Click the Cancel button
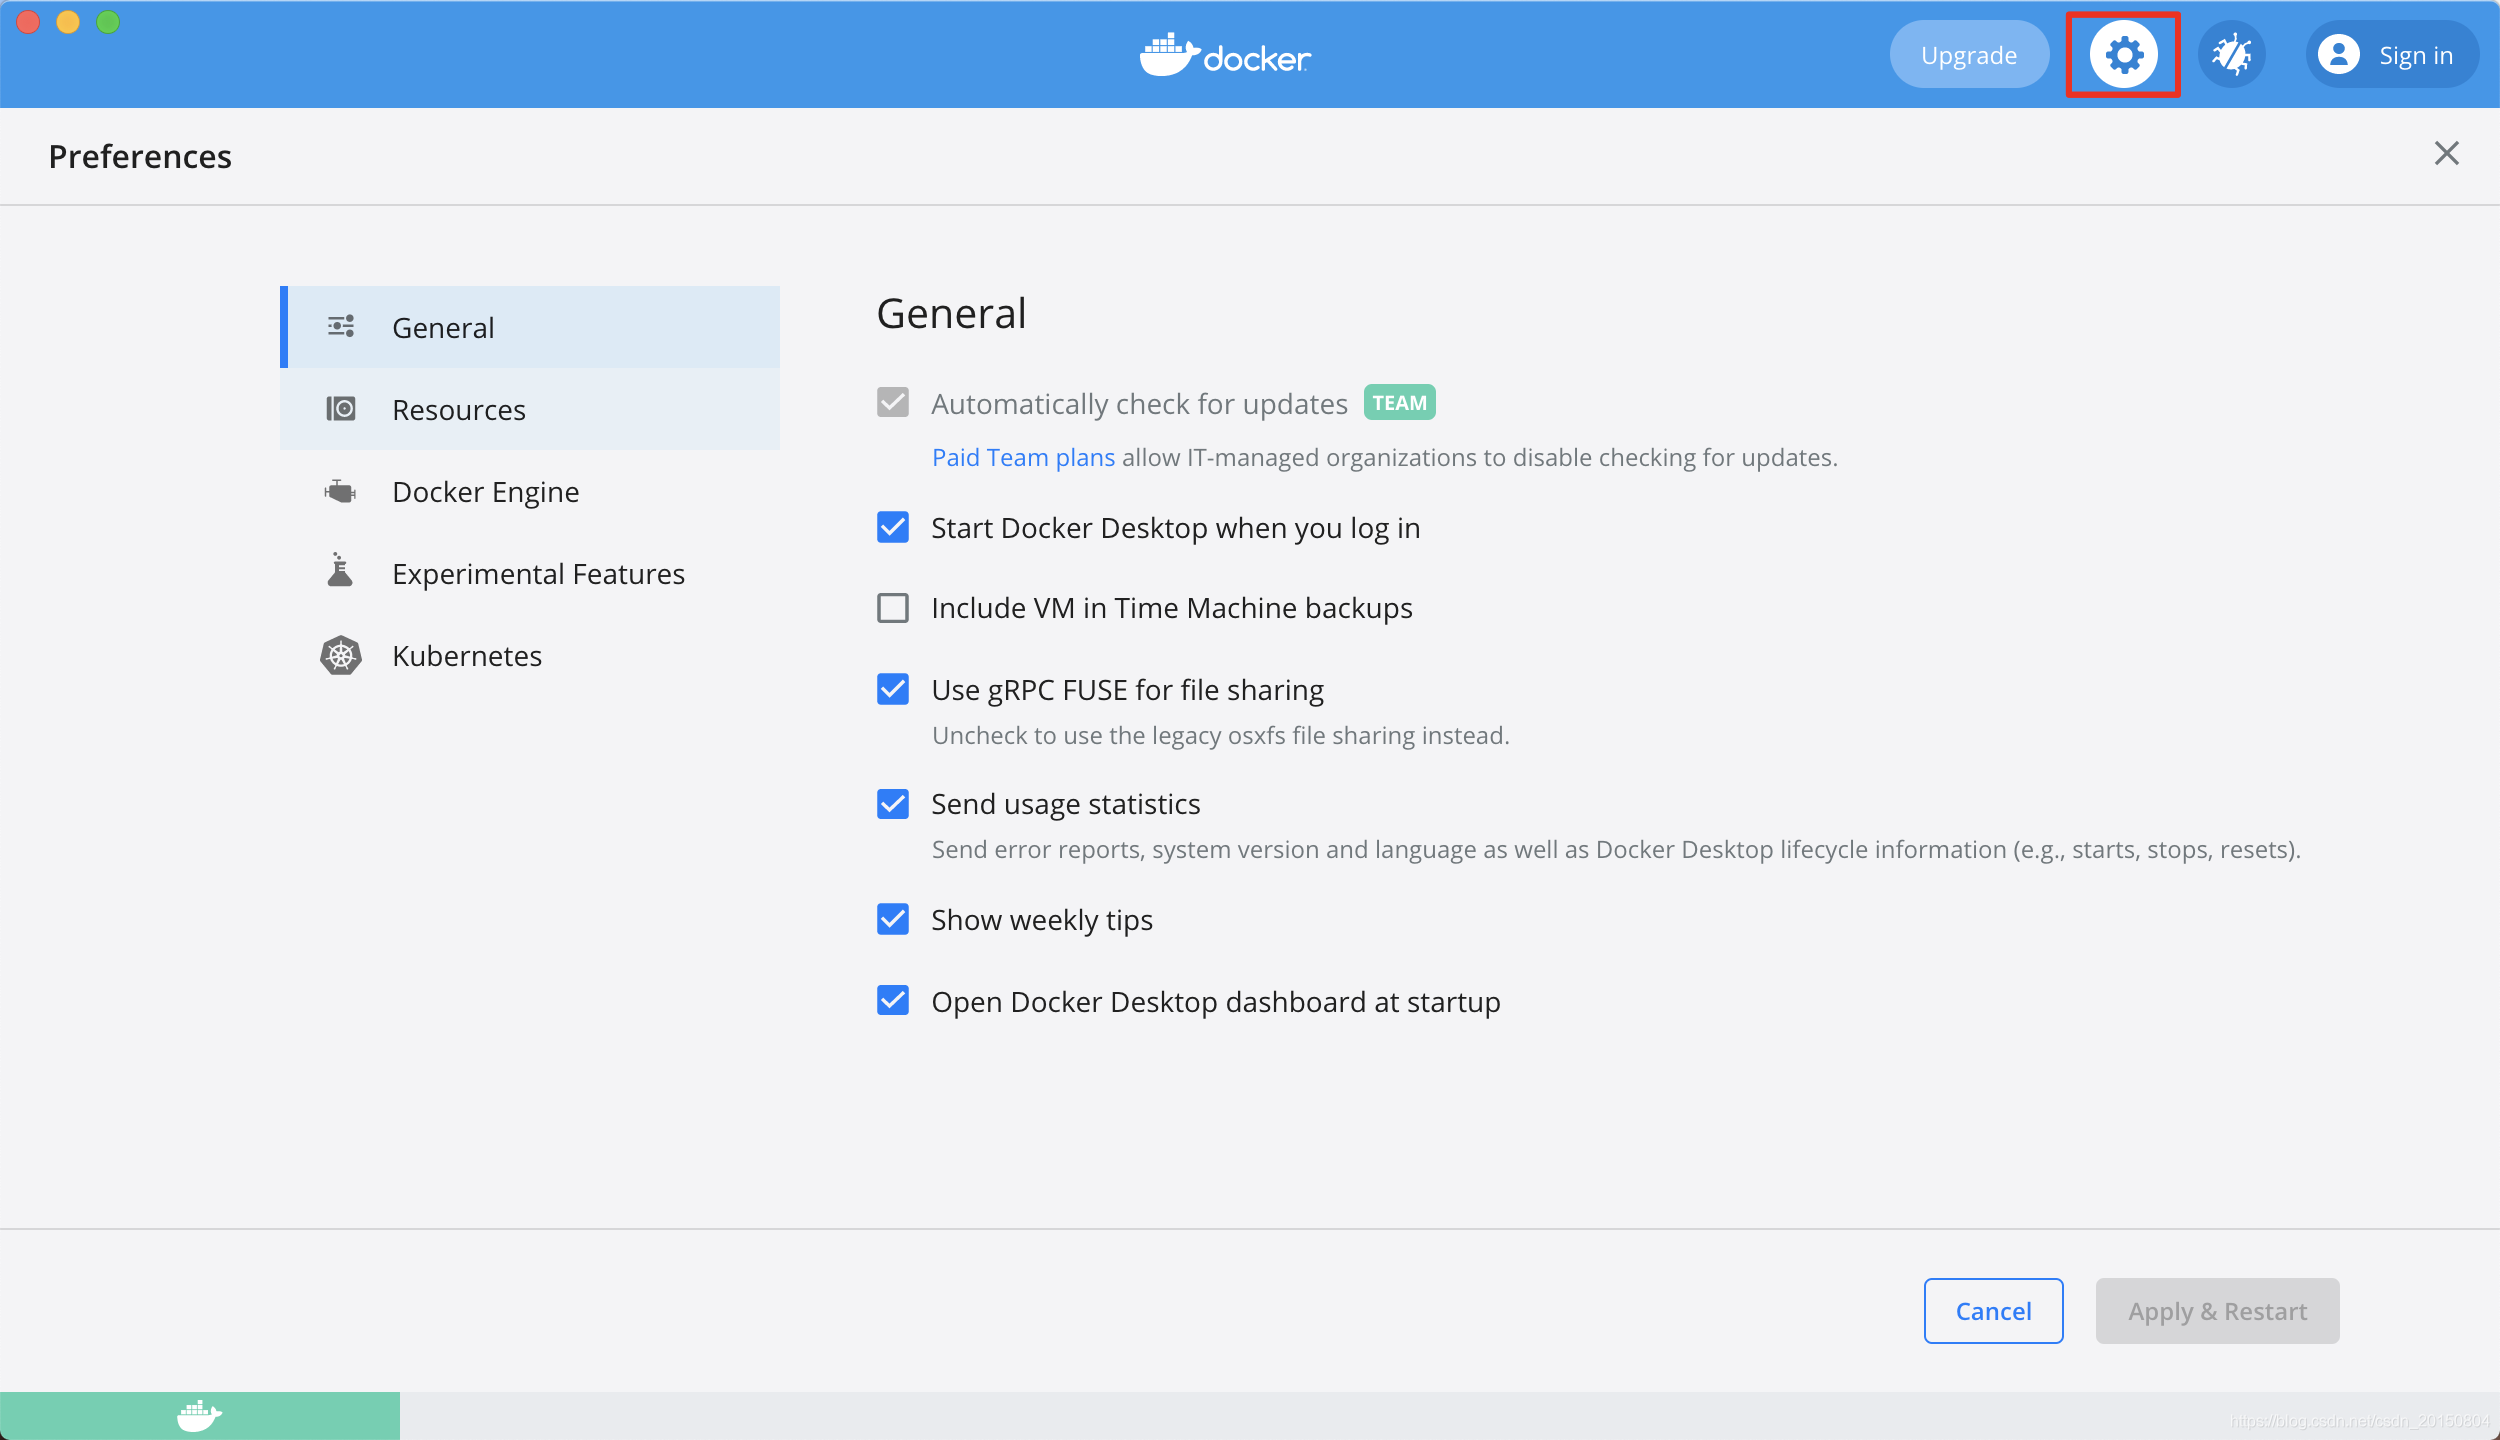This screenshot has height=1440, width=2500. tap(1993, 1310)
